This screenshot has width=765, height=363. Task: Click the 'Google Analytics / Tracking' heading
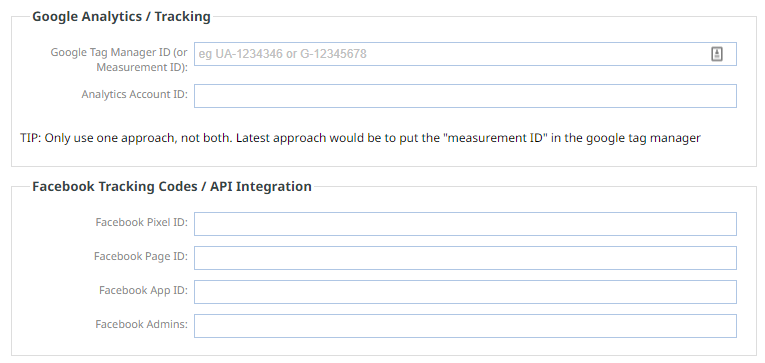click(x=121, y=17)
